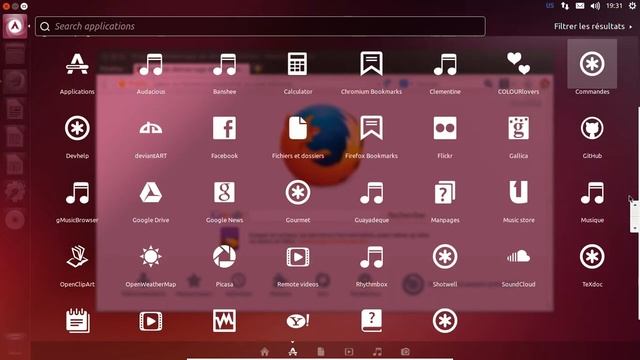
Task: Switch to the Video lens
Action: click(x=349, y=351)
